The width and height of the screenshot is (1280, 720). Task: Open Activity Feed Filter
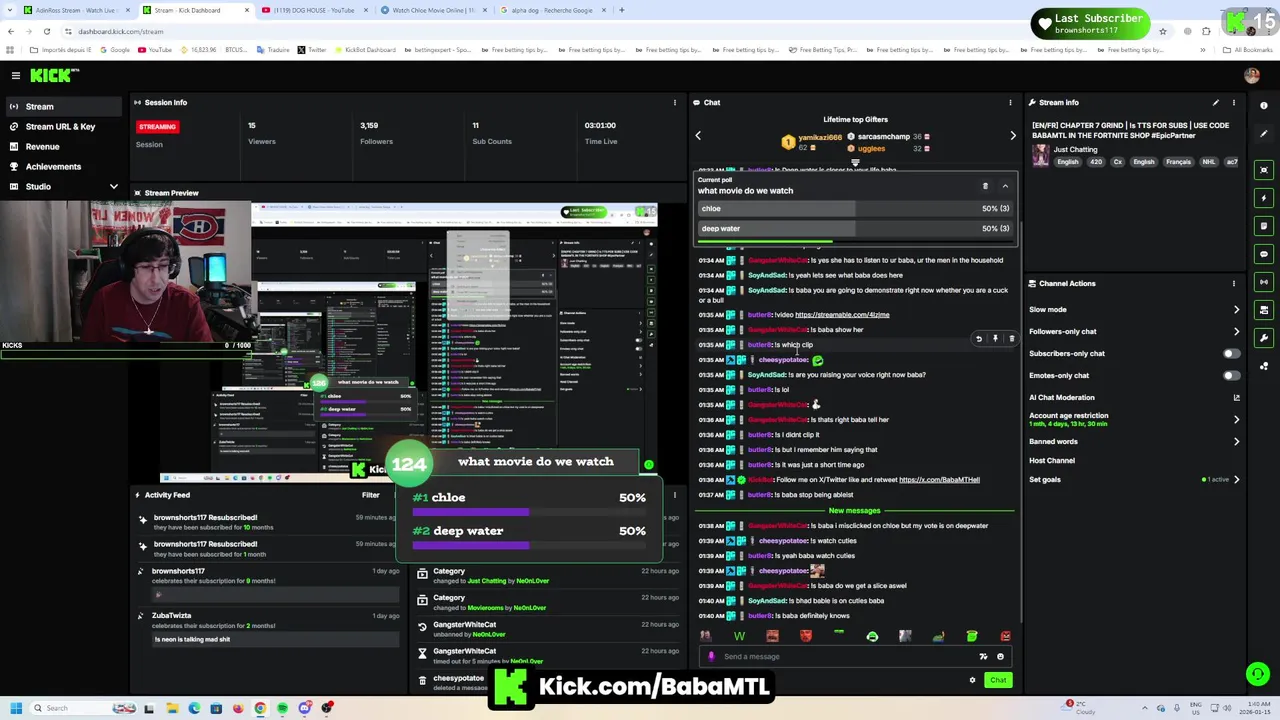tap(371, 495)
